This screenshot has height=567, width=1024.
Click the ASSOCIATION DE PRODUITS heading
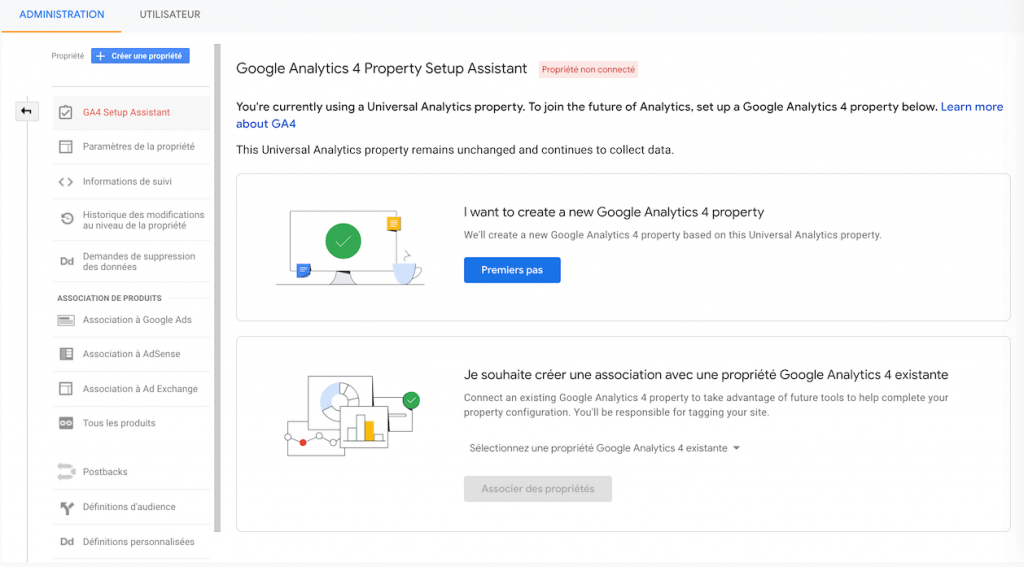(x=109, y=298)
